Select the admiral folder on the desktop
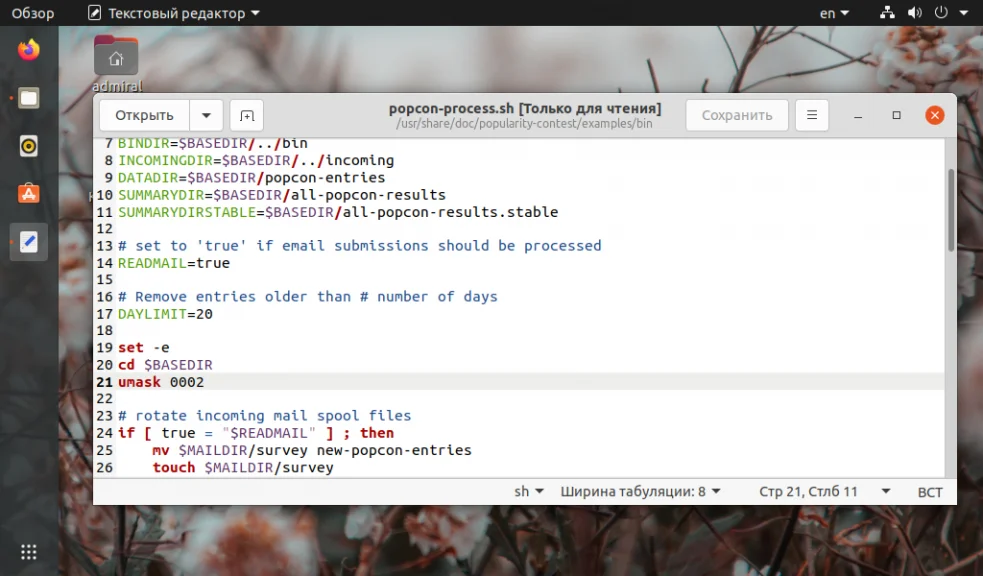Screen dimensions: 983x576 point(116,57)
